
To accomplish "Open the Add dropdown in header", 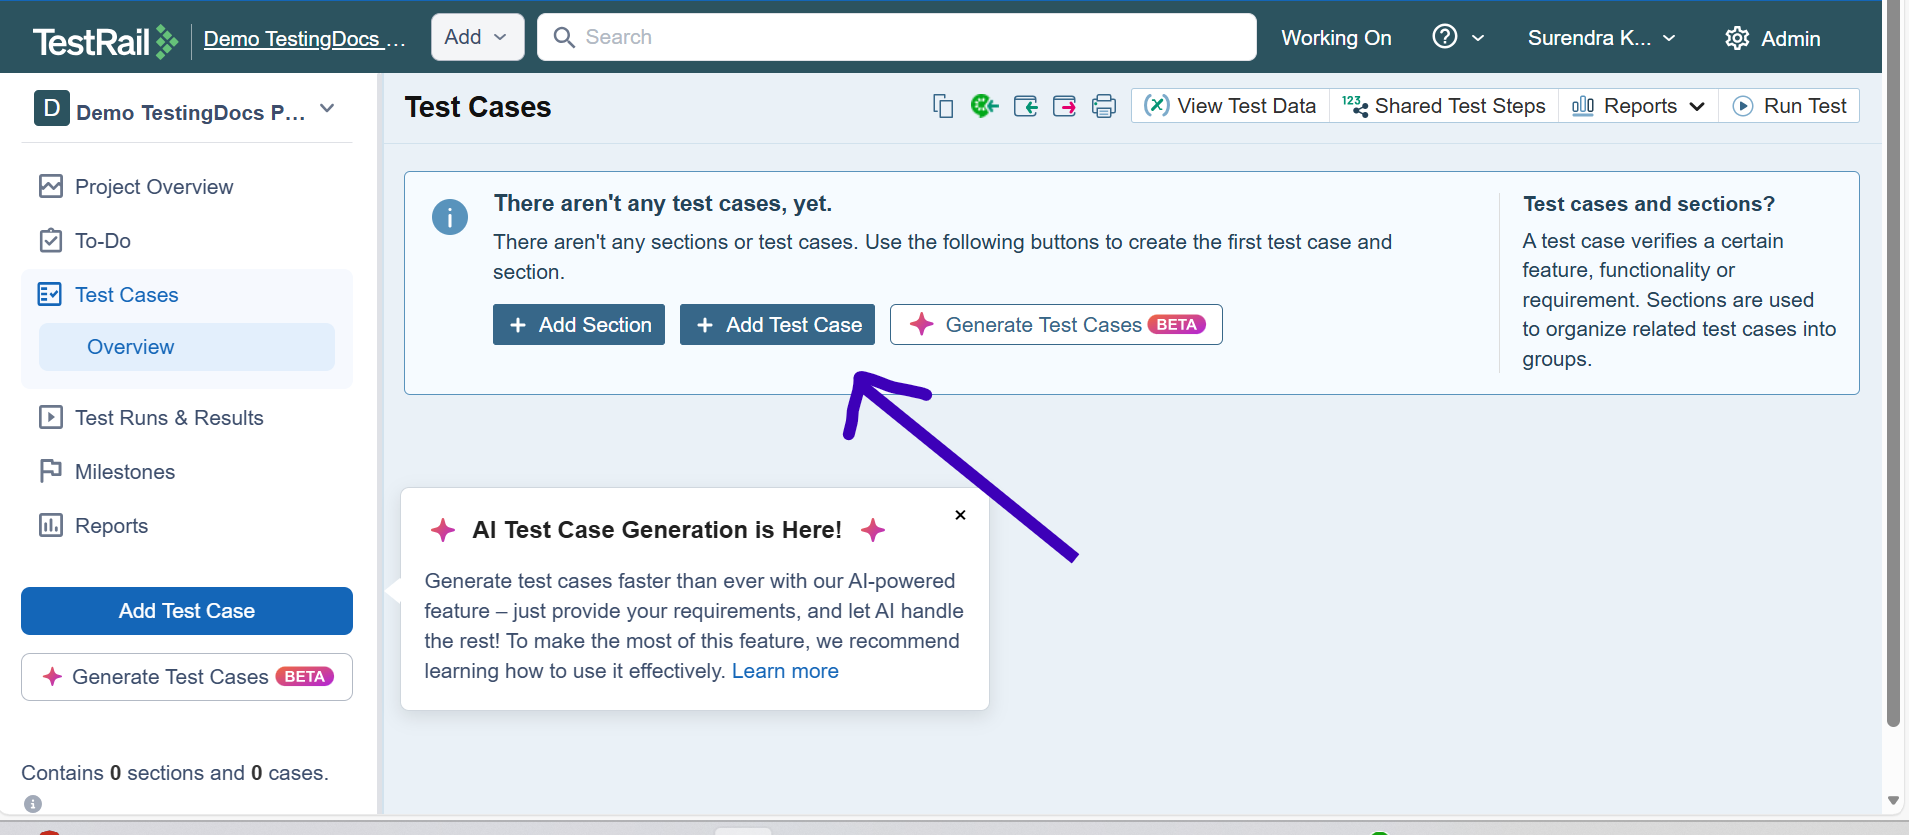I will pyautogui.click(x=477, y=37).
